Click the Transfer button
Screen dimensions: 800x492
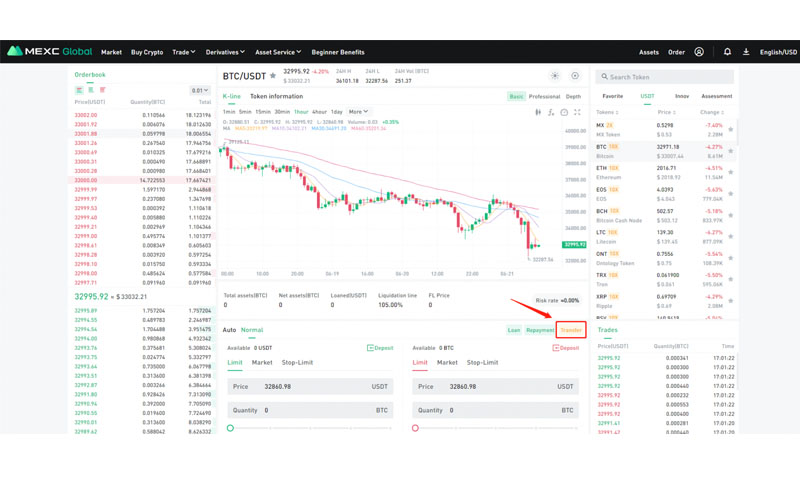click(x=571, y=330)
